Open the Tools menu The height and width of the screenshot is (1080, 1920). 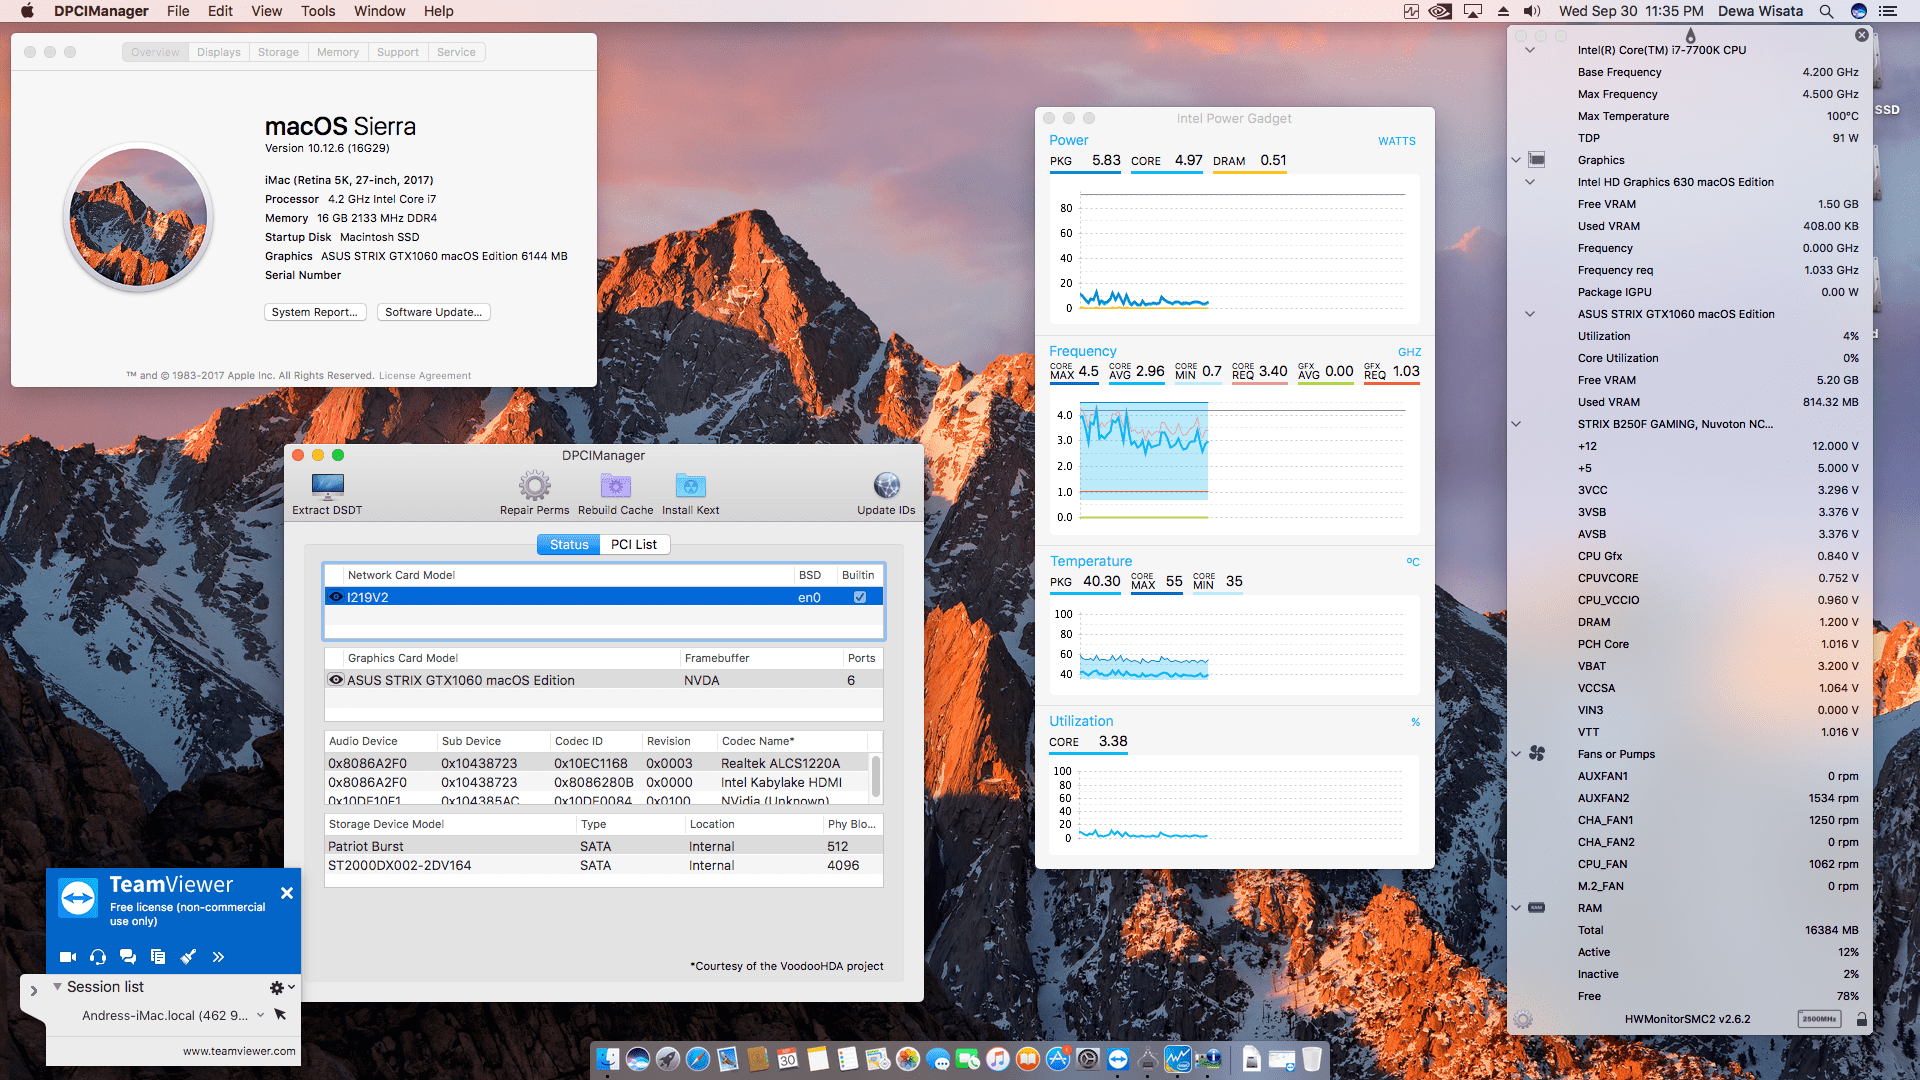(x=317, y=11)
